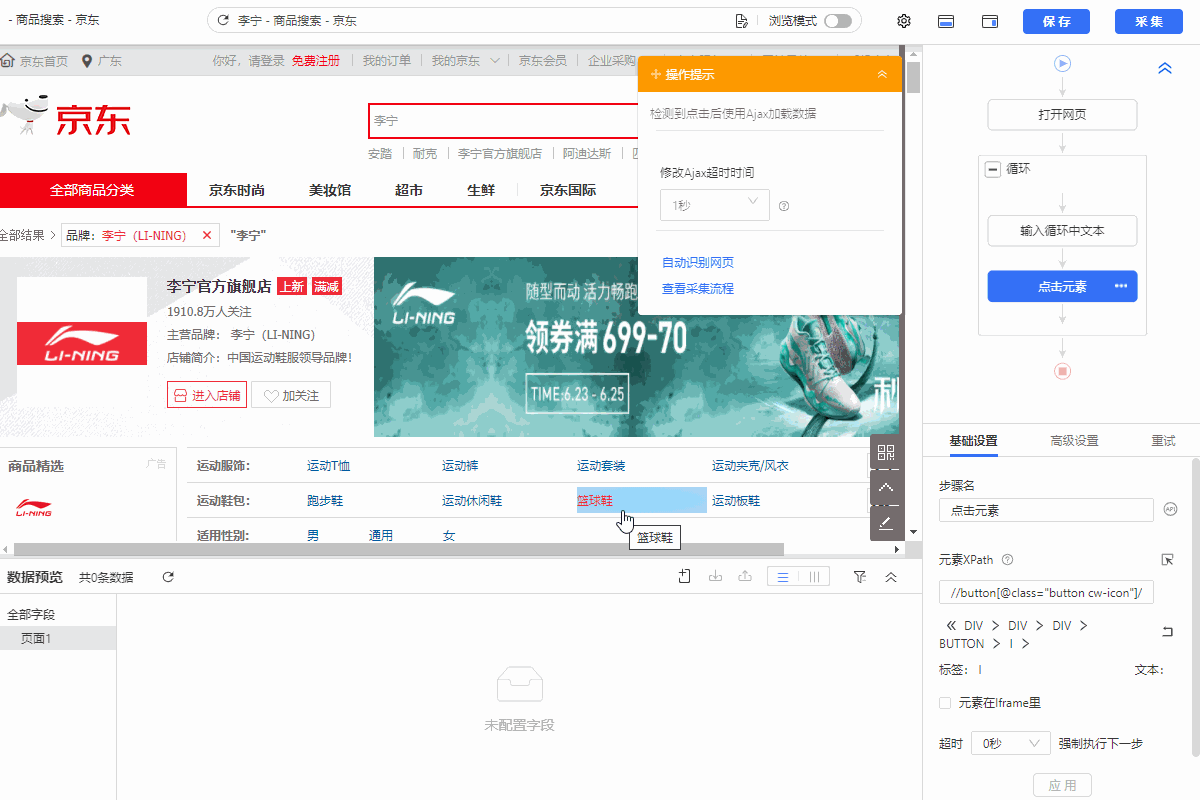
Task: Click the 查看采集流程 link
Action: pyautogui.click(x=698, y=289)
